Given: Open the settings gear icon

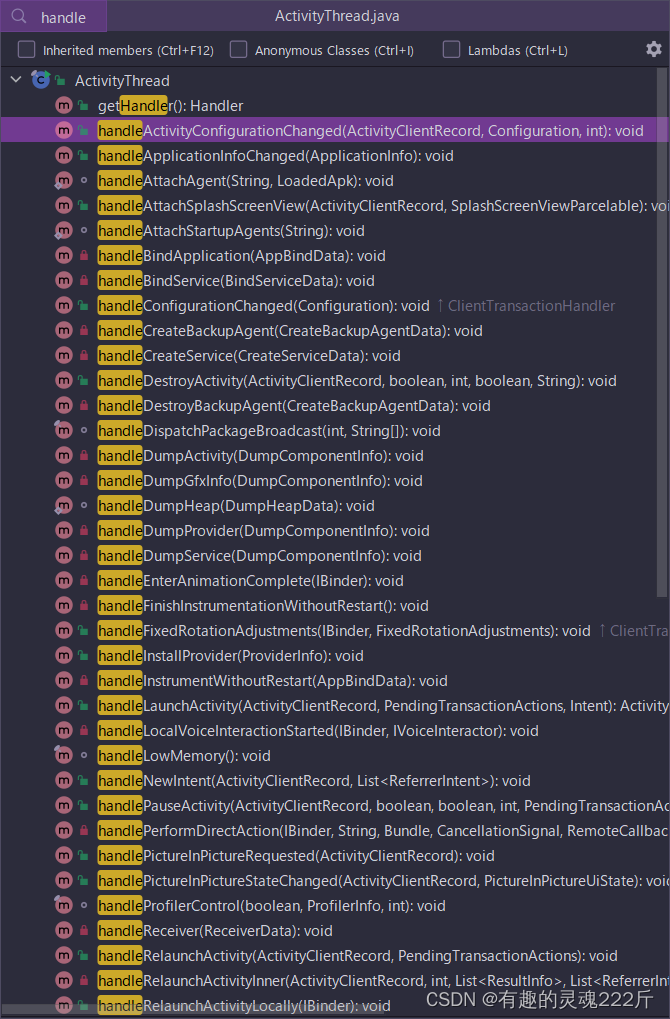Looking at the screenshot, I should coord(654,49).
